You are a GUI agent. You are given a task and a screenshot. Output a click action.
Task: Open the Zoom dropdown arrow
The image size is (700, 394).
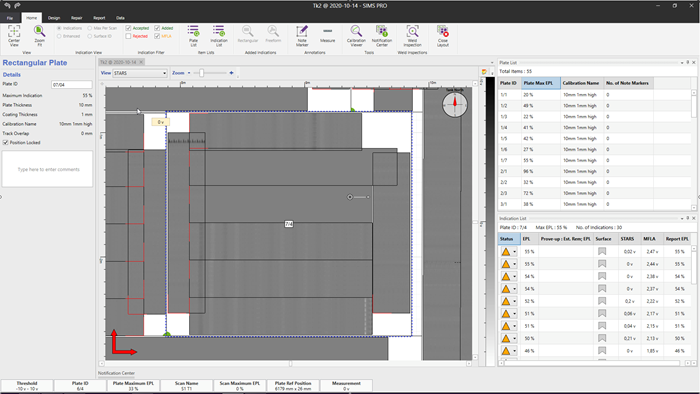pyautogui.click(x=189, y=73)
